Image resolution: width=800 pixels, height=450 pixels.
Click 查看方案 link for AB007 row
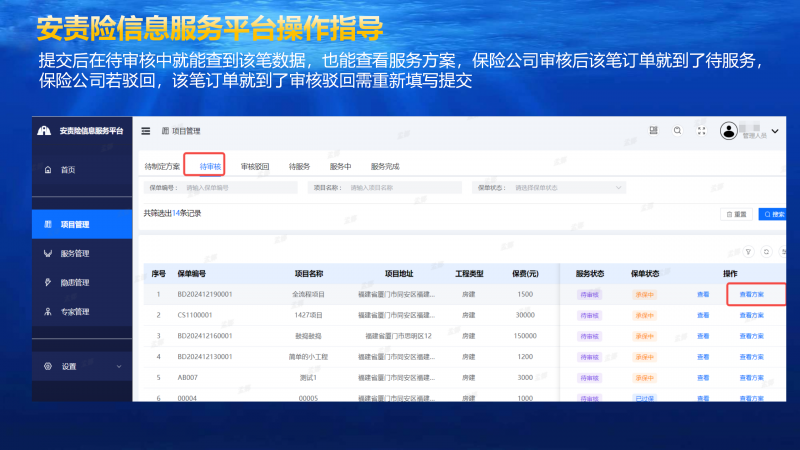pyautogui.click(x=752, y=378)
